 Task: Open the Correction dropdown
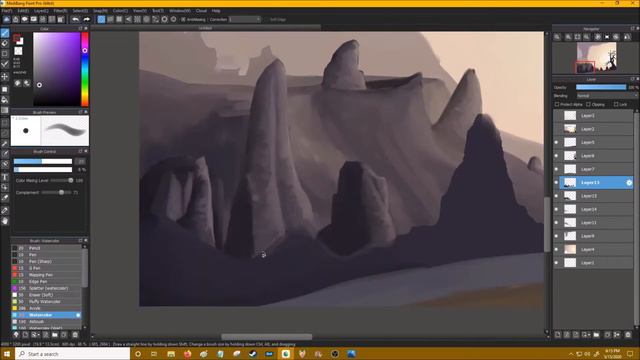coord(244,19)
